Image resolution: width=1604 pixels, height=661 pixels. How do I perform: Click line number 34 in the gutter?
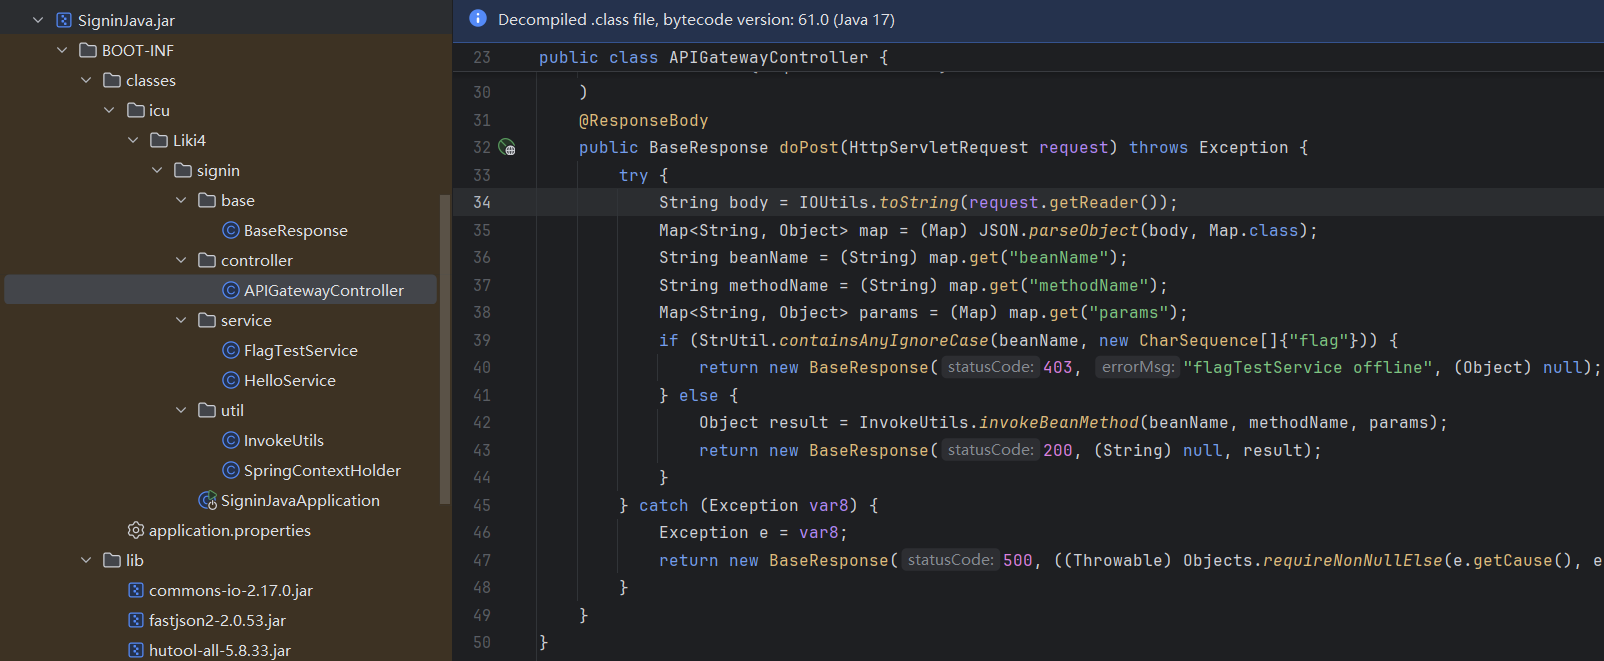(482, 203)
